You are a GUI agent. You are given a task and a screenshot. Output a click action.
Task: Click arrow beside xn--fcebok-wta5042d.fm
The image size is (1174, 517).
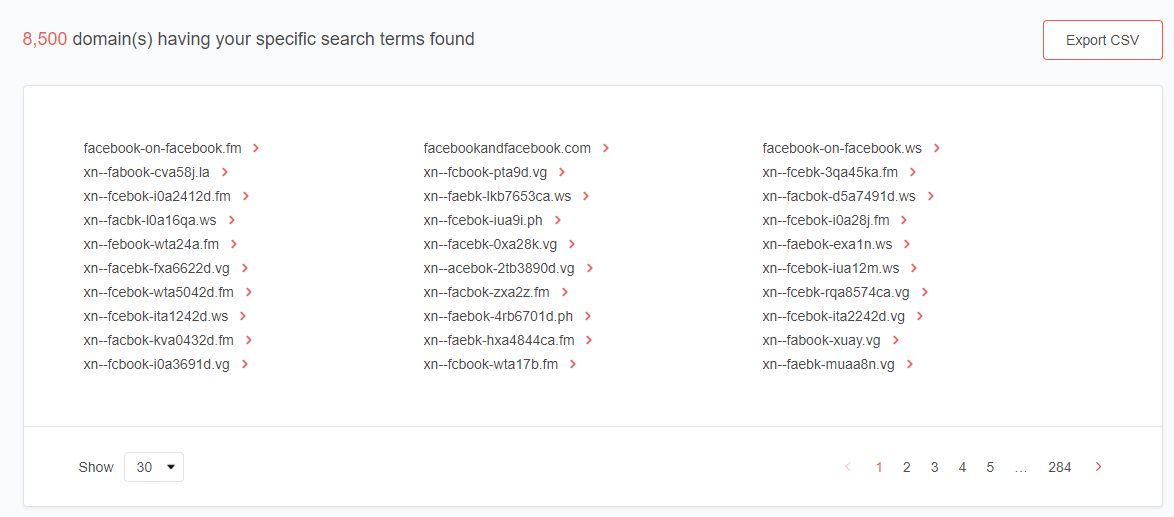249,292
